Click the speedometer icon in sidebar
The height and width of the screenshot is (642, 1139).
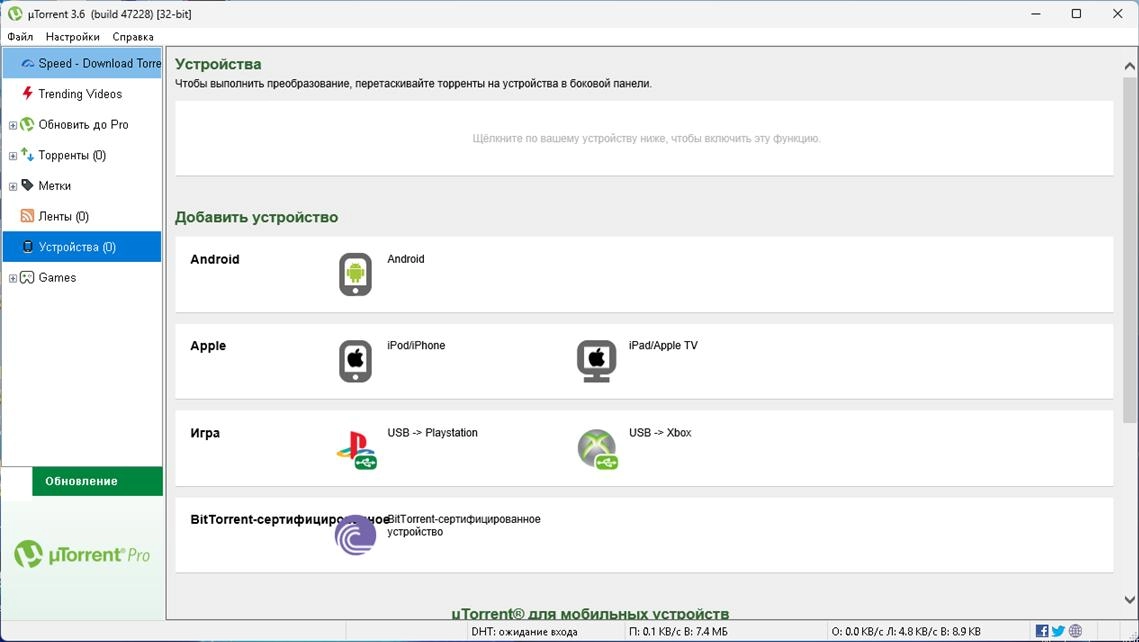[28, 63]
